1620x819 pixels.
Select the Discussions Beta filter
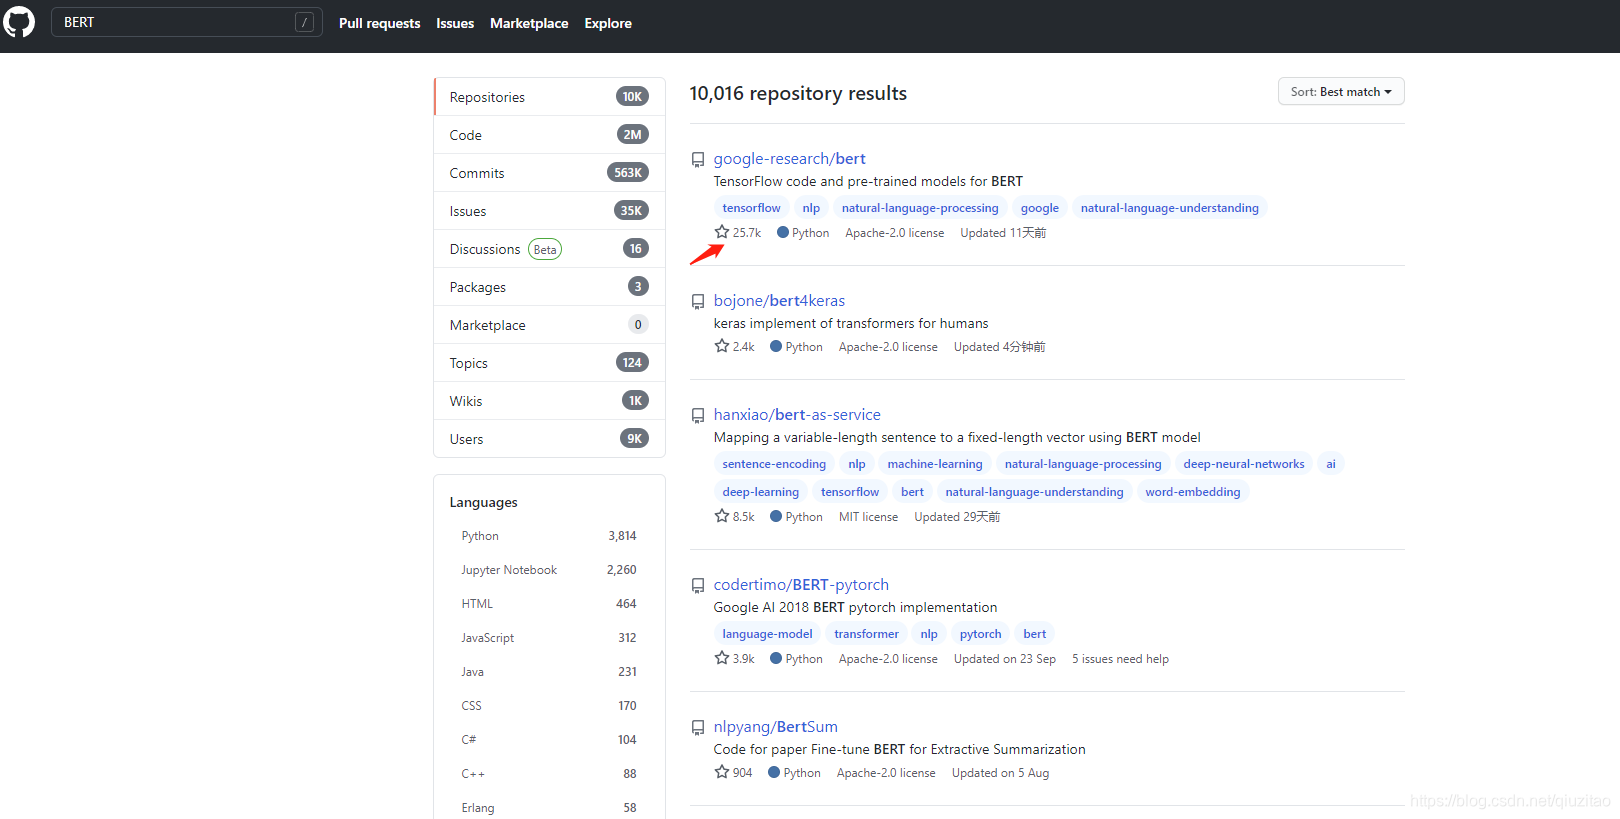click(549, 249)
